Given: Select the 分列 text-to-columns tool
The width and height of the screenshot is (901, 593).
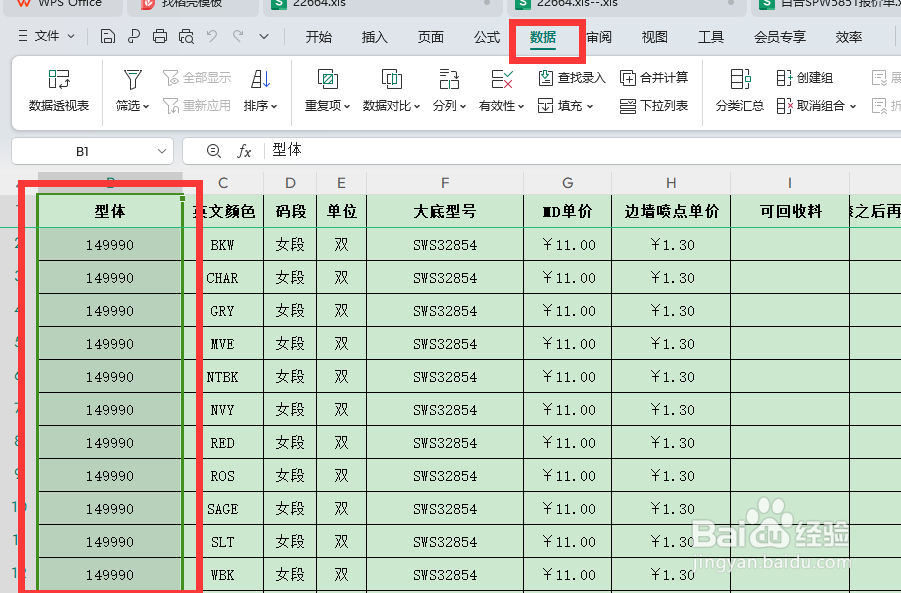Looking at the screenshot, I should pos(450,92).
